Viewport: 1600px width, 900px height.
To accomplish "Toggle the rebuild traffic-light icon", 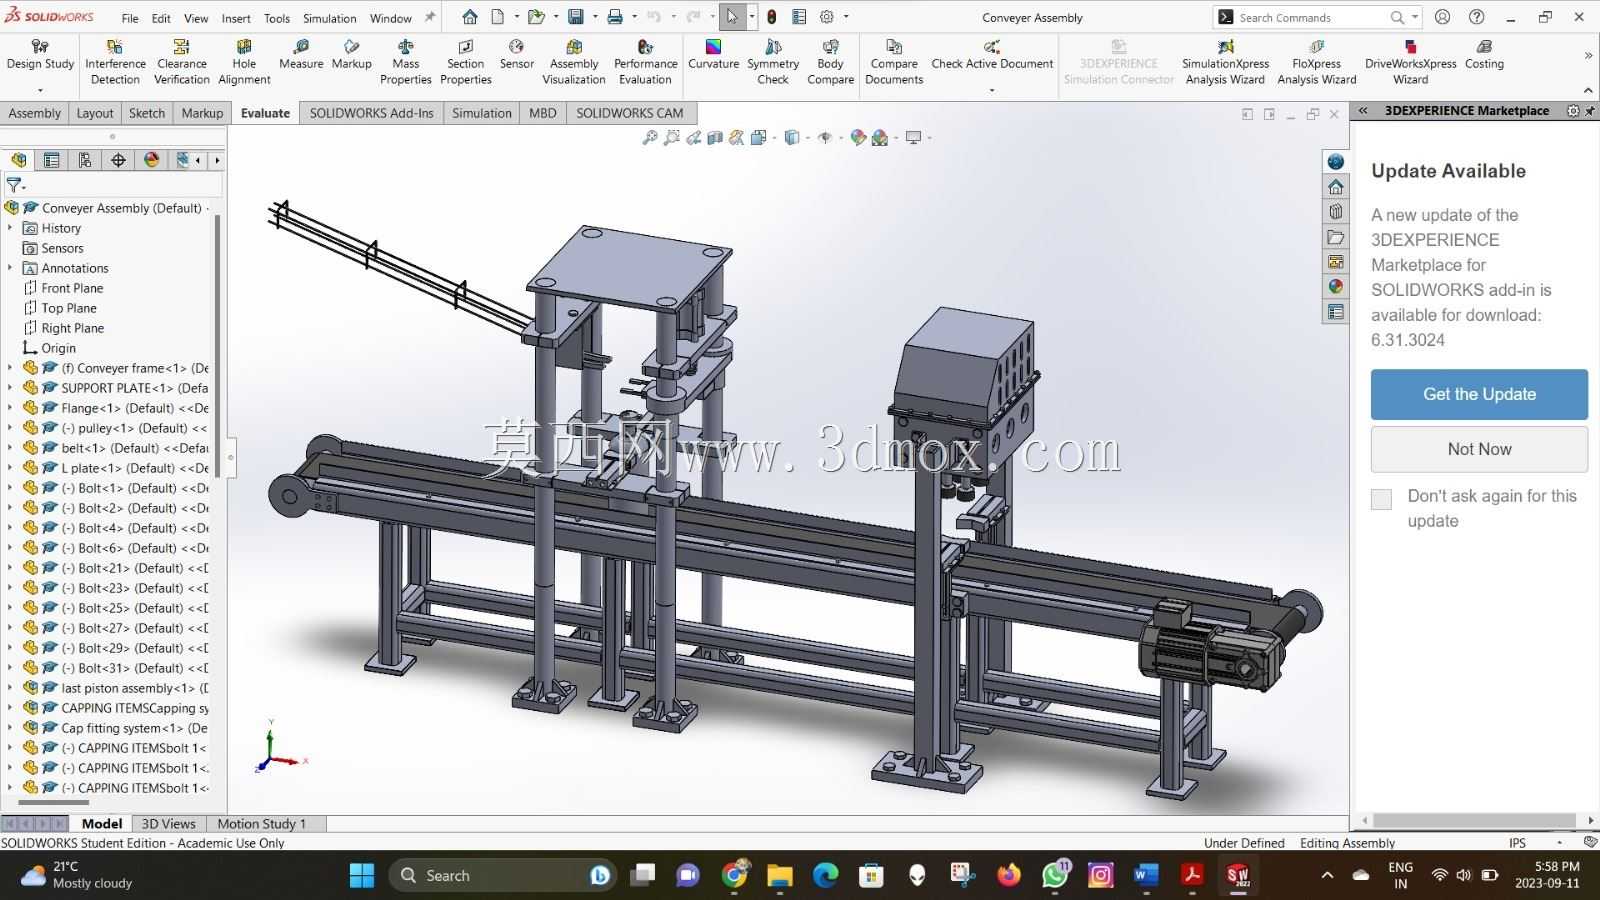I will [772, 17].
